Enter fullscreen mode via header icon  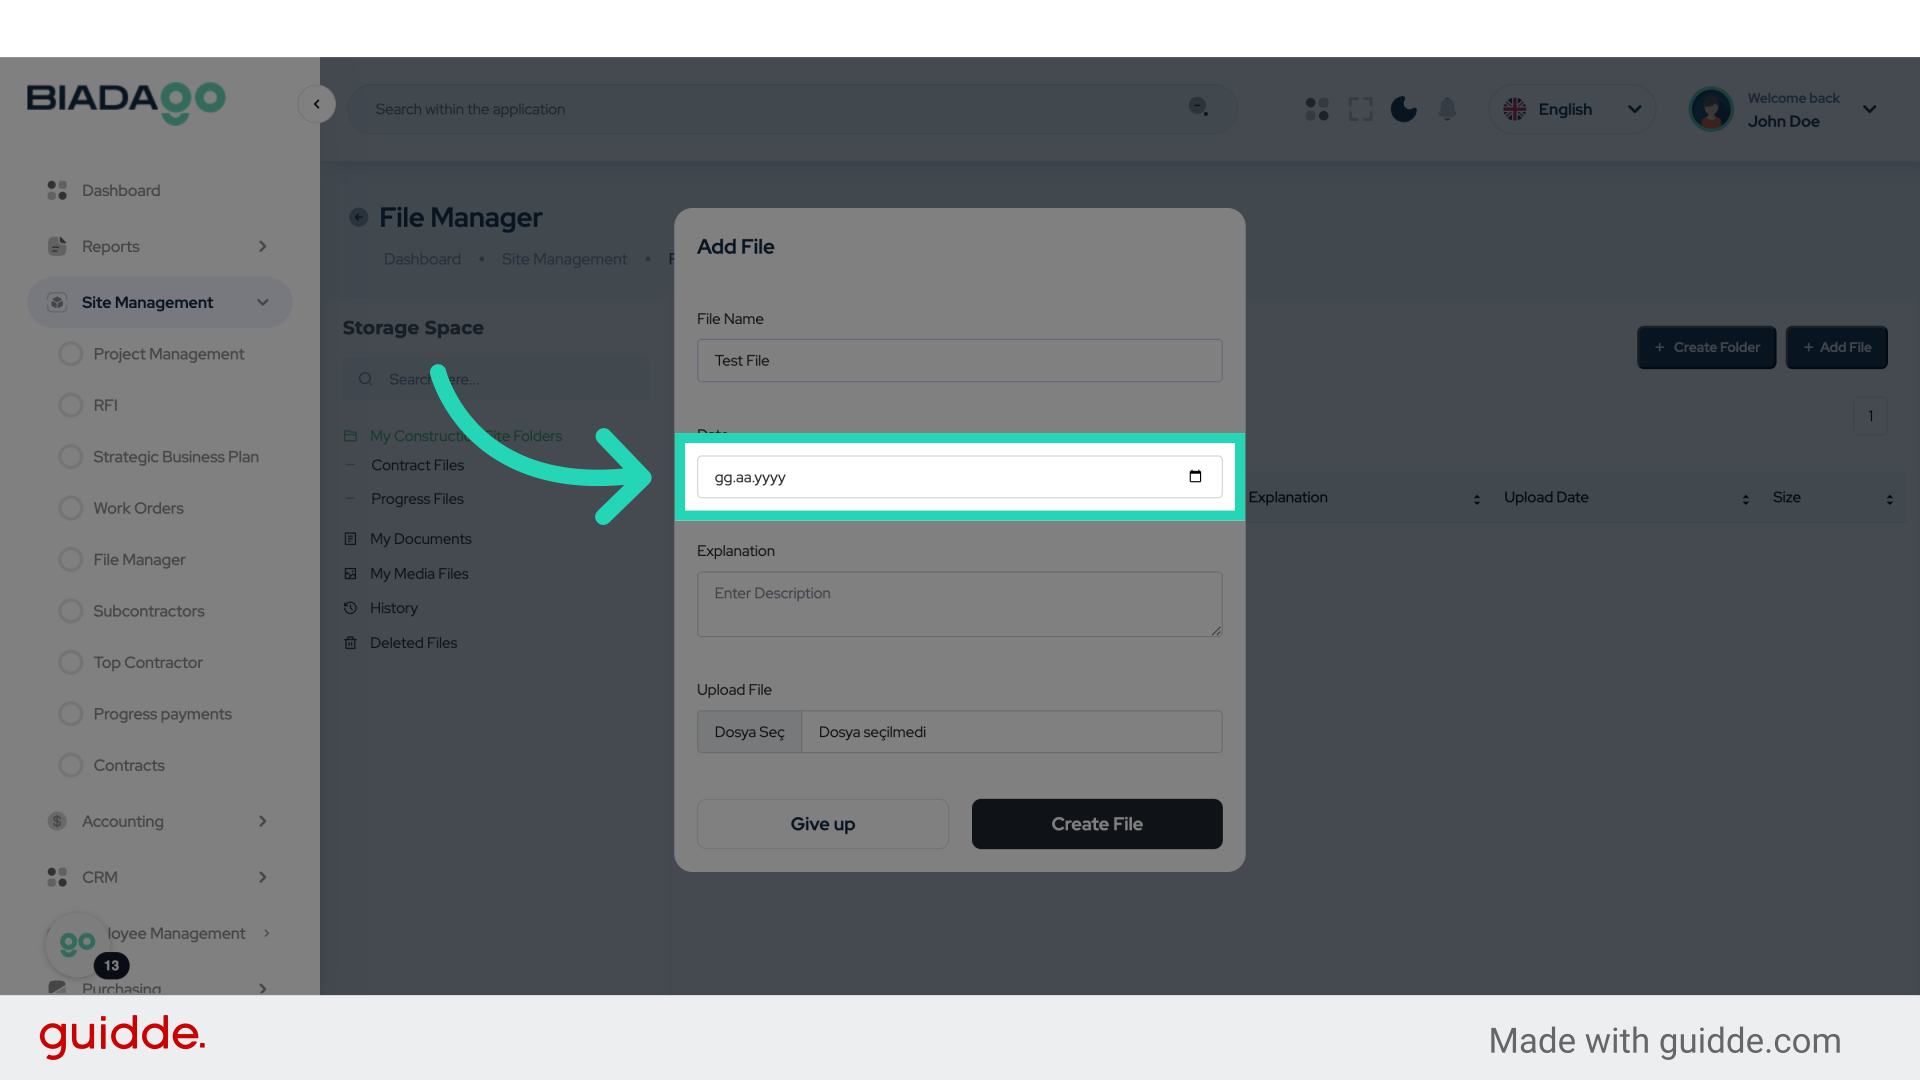pyautogui.click(x=1360, y=109)
